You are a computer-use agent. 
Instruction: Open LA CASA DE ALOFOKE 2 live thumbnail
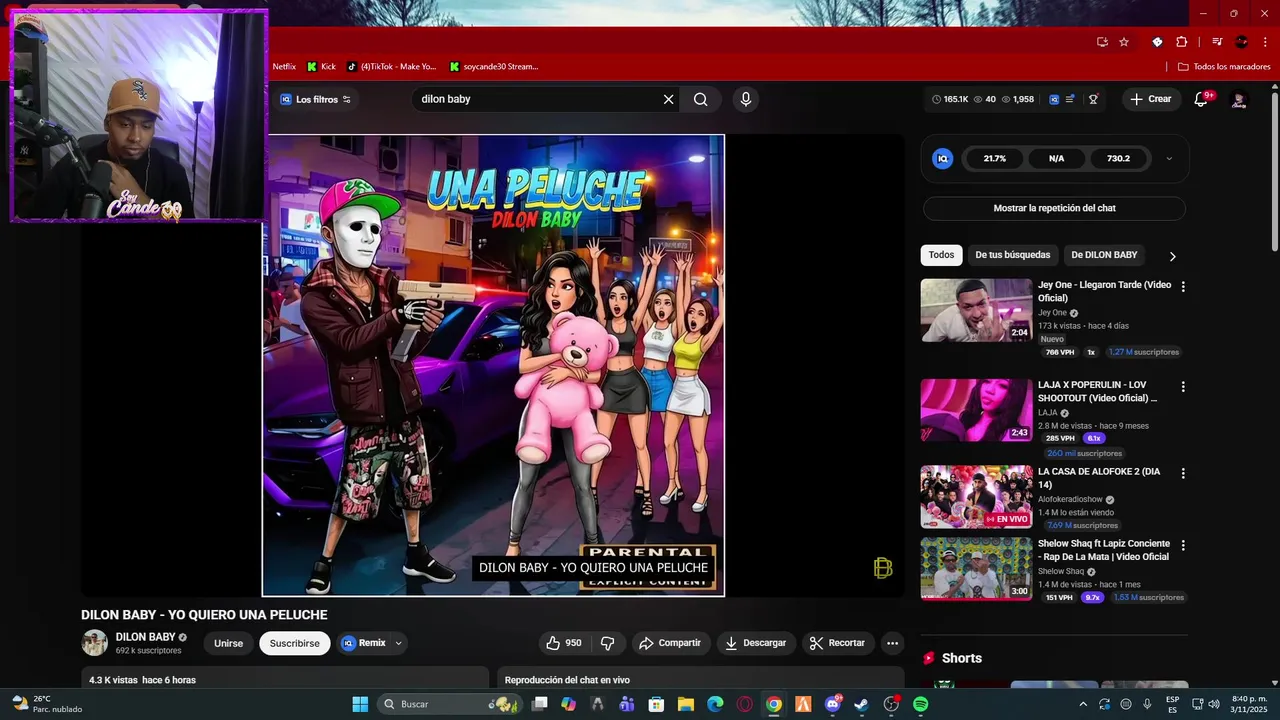point(976,497)
